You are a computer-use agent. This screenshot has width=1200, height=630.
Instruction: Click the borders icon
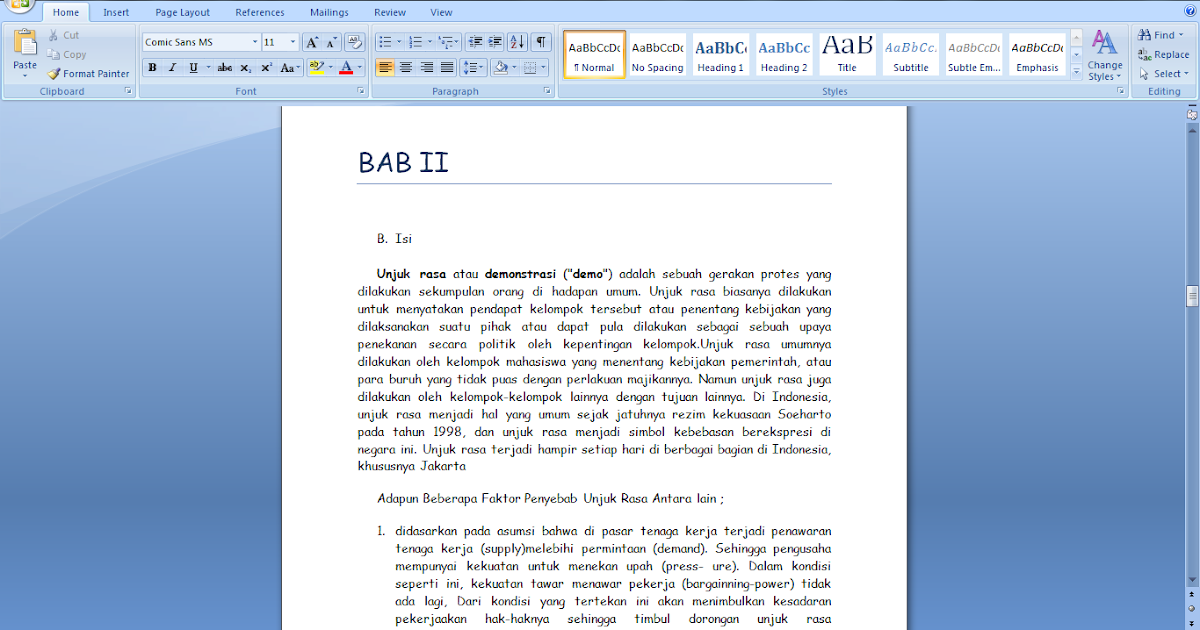[x=530, y=68]
